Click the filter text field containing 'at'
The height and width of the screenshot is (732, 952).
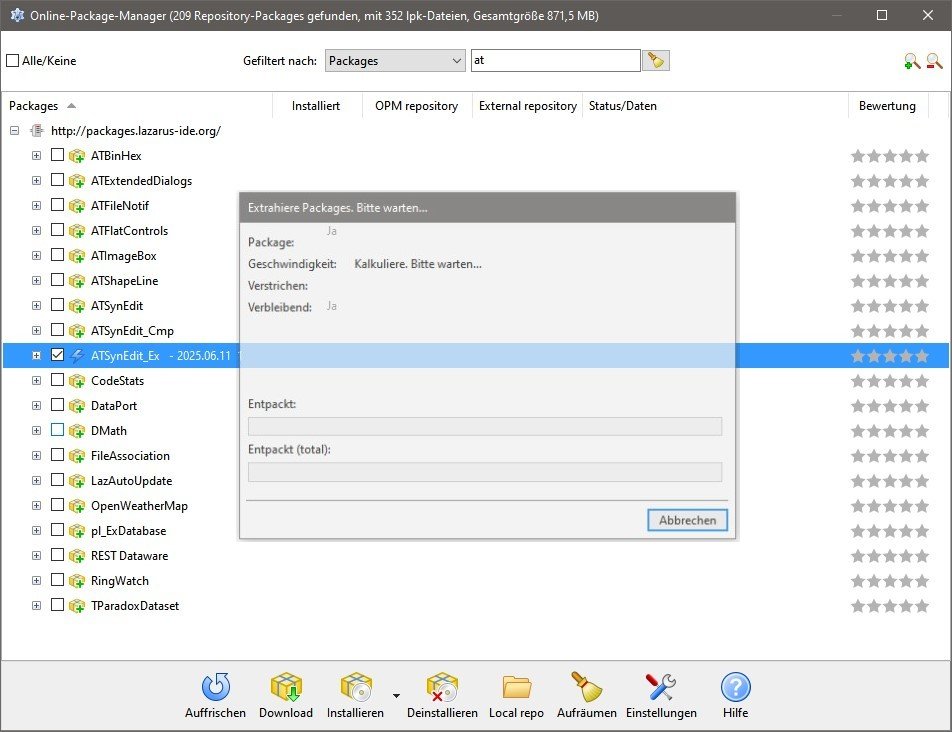point(556,61)
